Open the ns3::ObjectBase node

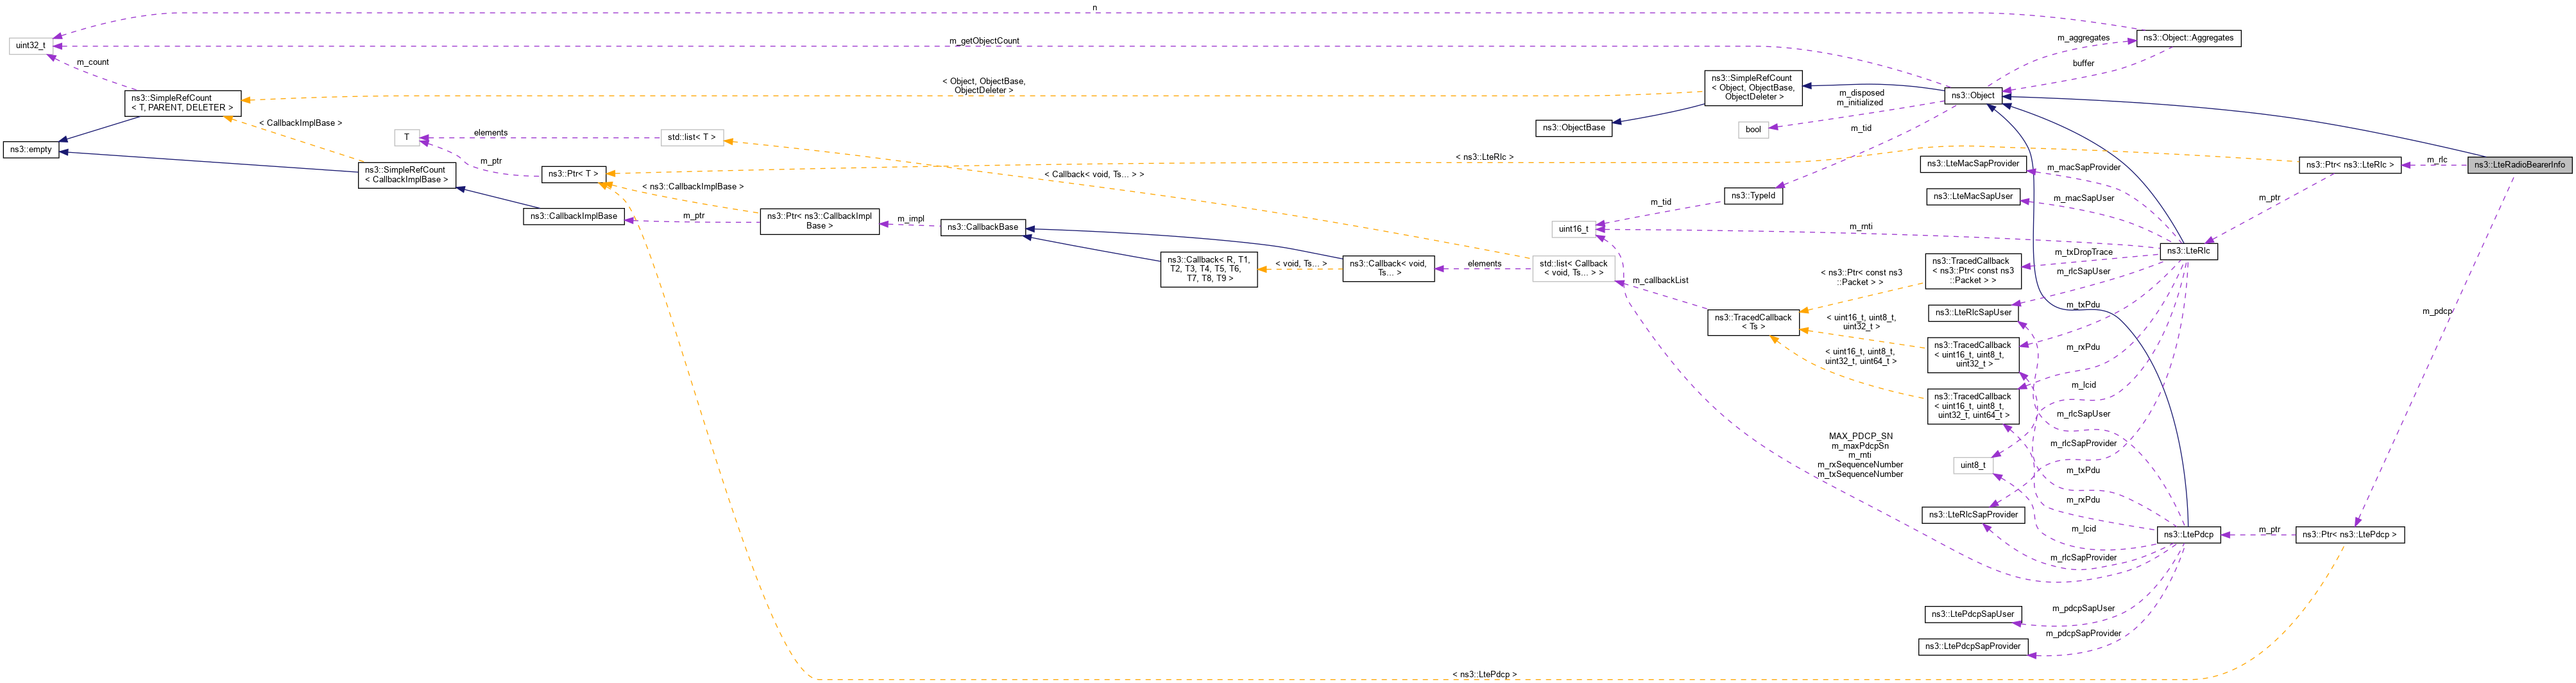pyautogui.click(x=1569, y=128)
